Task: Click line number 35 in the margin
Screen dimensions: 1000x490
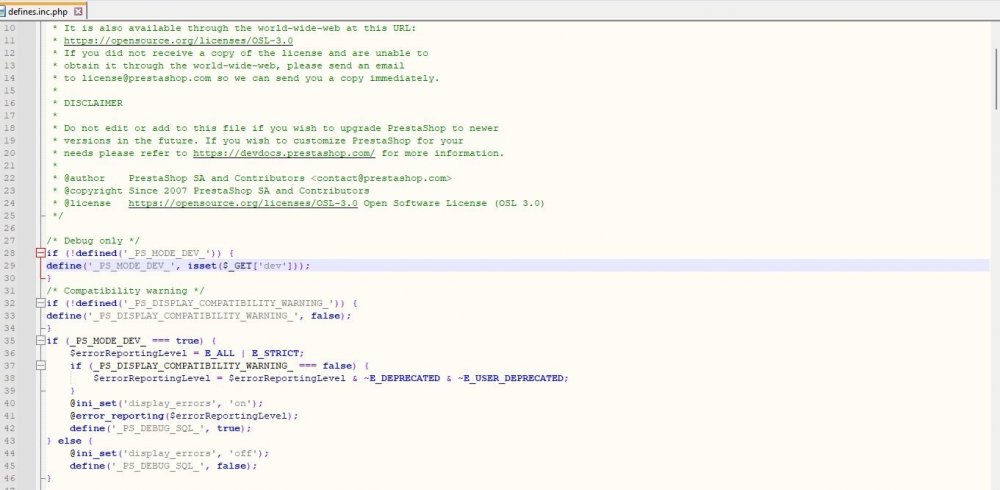Action: 10,341
